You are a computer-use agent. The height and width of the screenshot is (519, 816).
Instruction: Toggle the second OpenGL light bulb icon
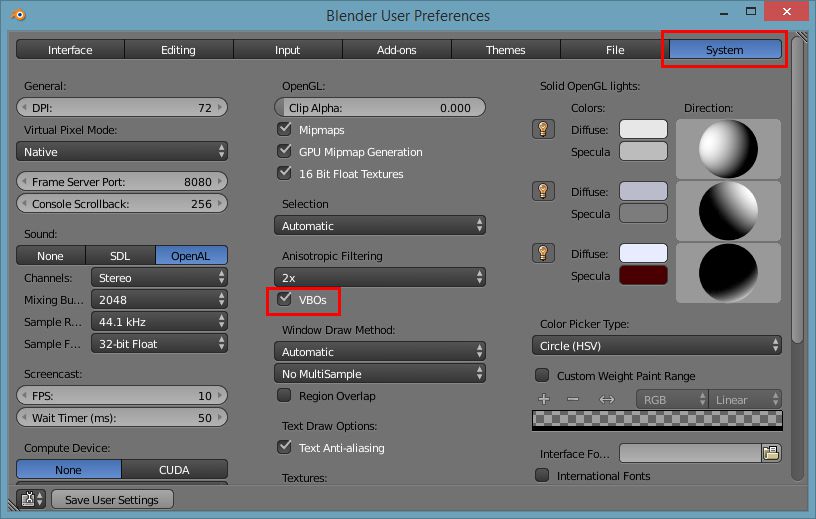tap(543, 191)
